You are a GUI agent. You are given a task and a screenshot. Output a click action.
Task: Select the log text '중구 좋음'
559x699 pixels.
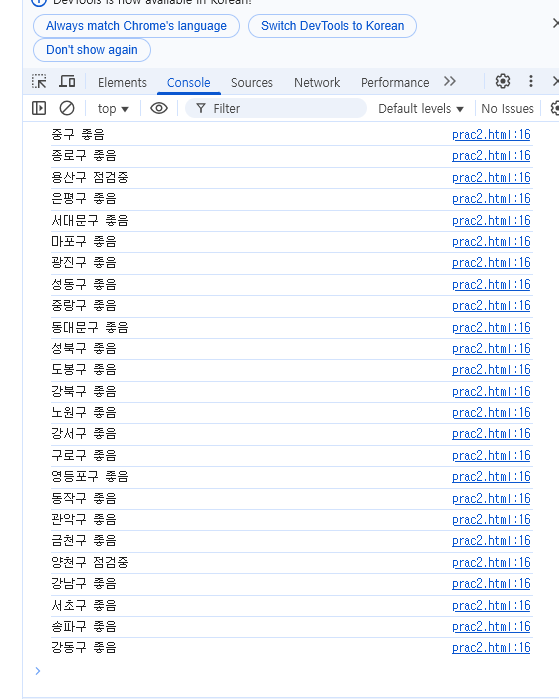click(78, 135)
